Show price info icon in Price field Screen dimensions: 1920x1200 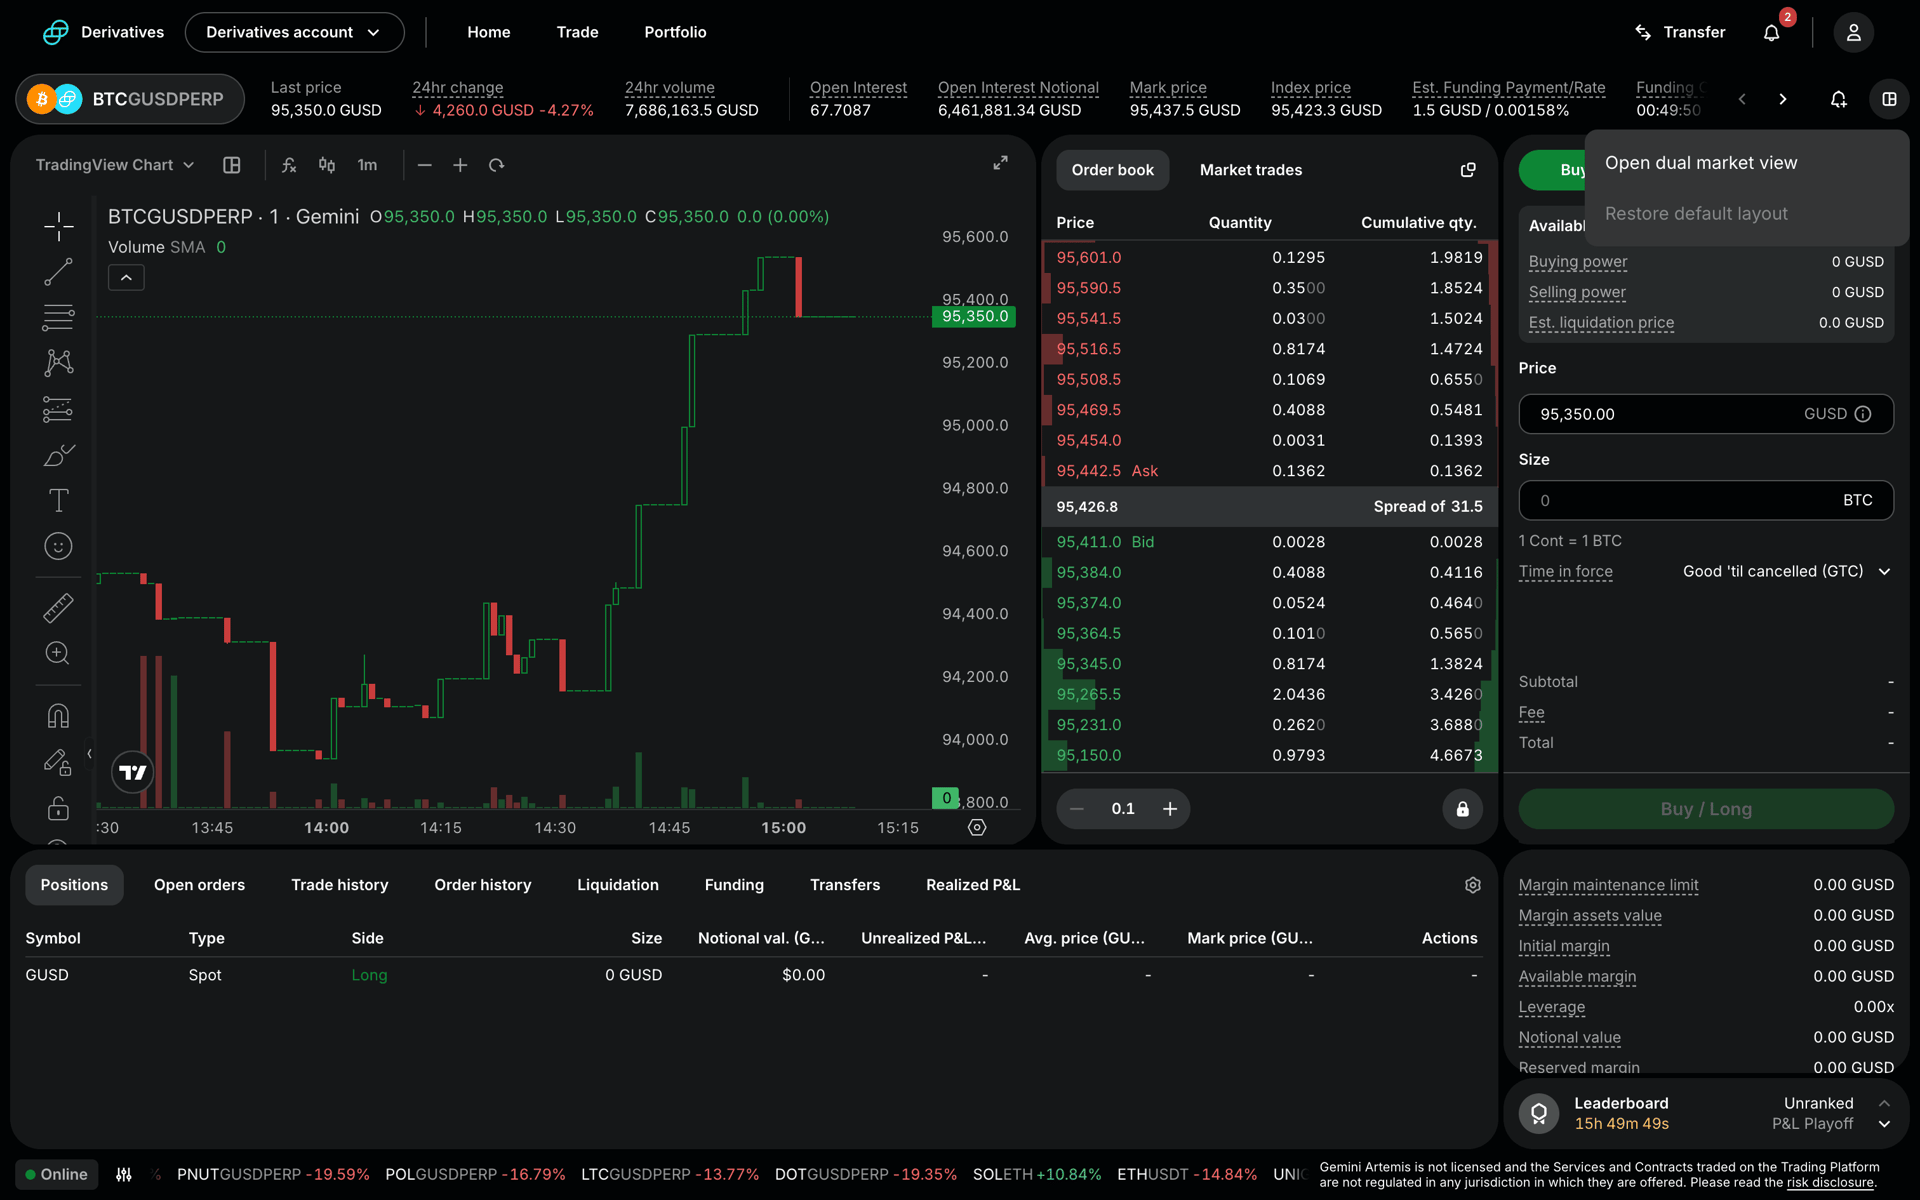click(1863, 414)
